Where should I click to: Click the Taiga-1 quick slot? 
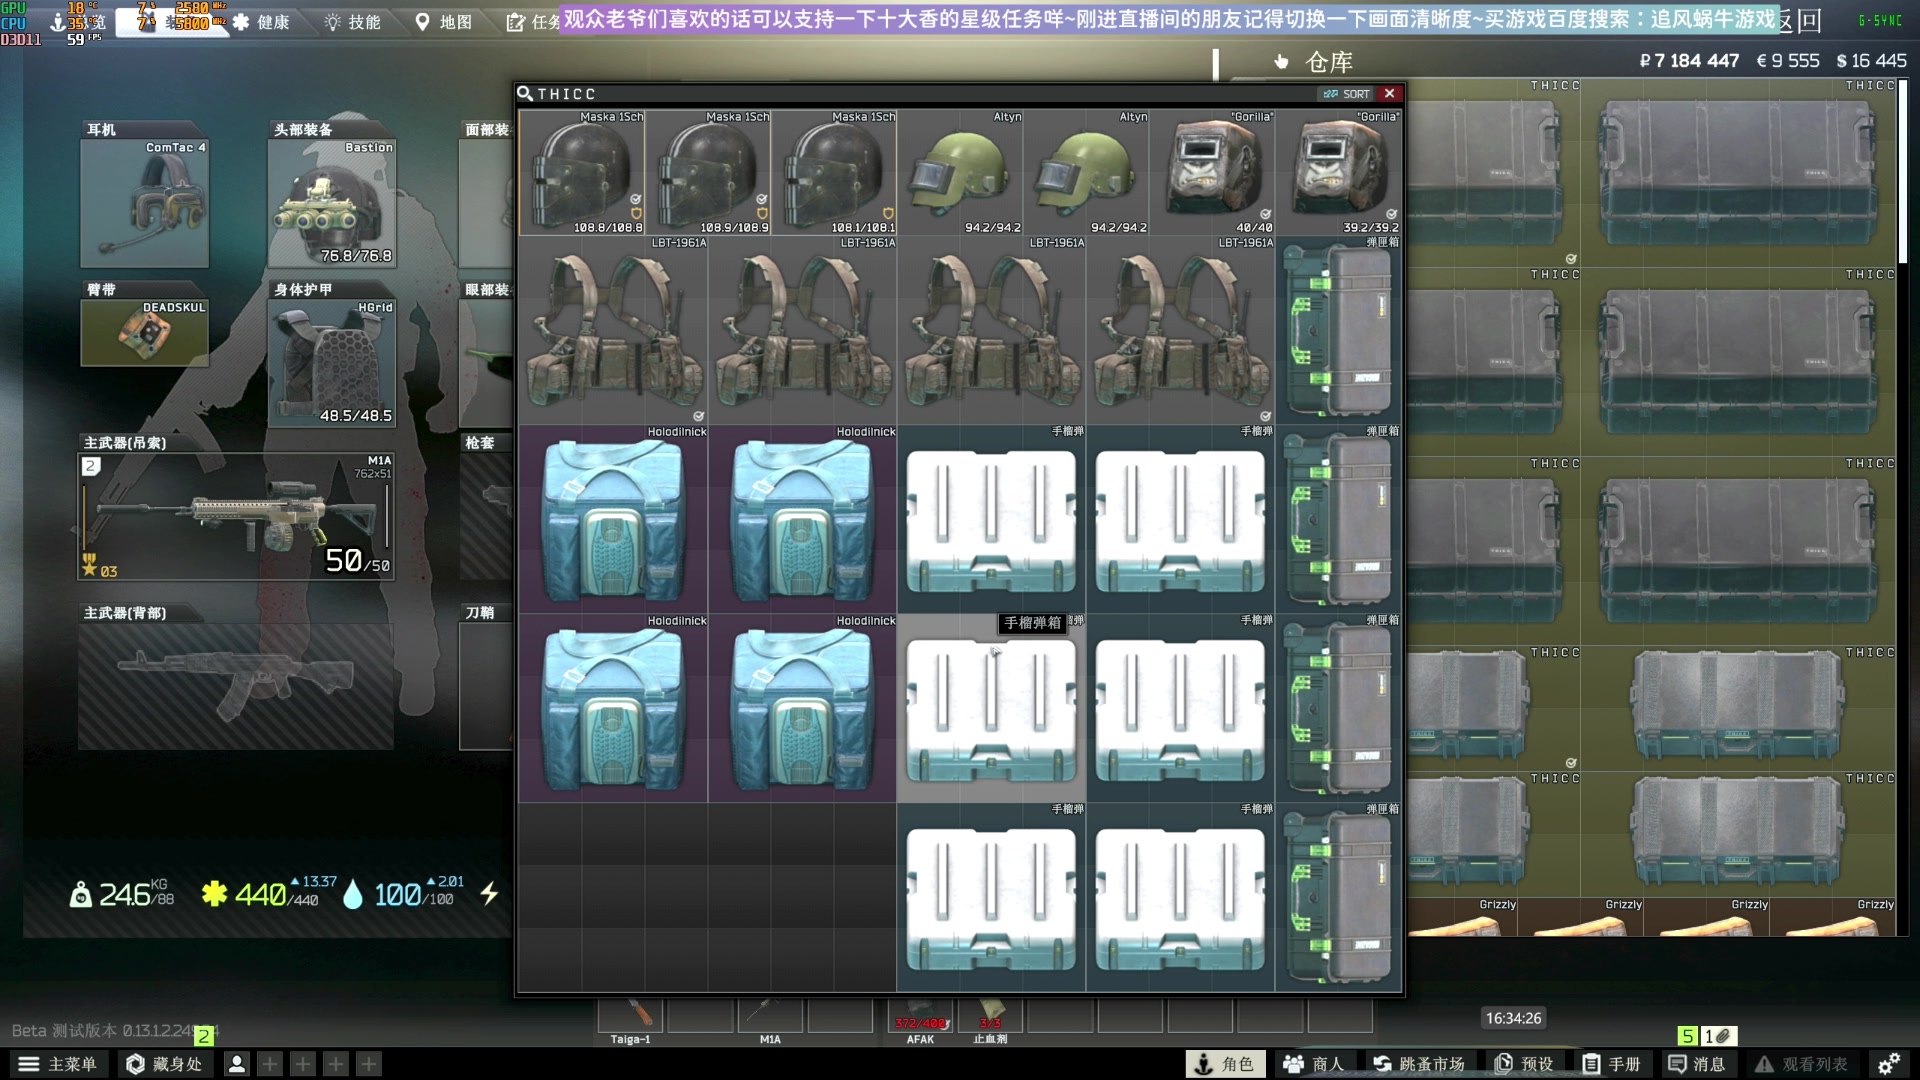coord(631,1016)
